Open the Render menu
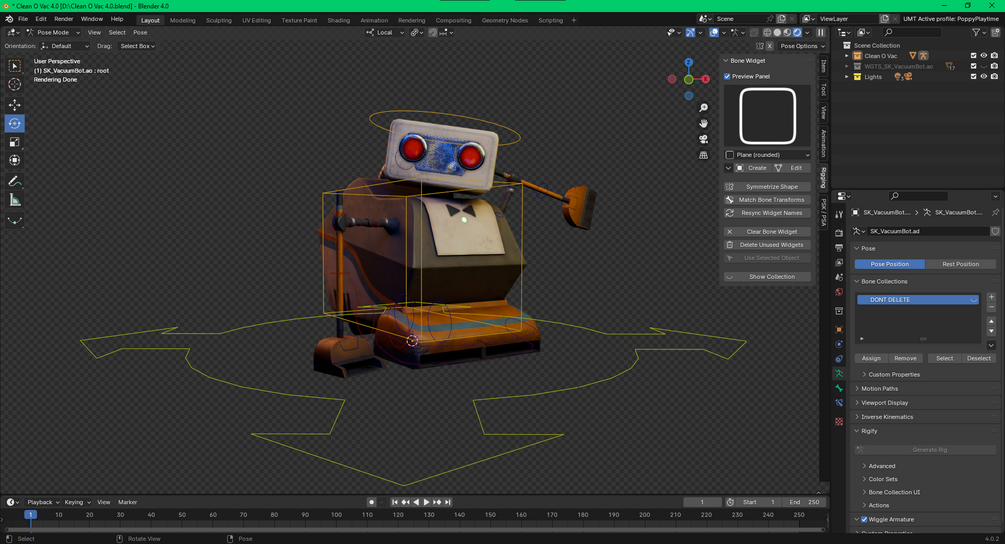The height and width of the screenshot is (544, 1005). (63, 19)
